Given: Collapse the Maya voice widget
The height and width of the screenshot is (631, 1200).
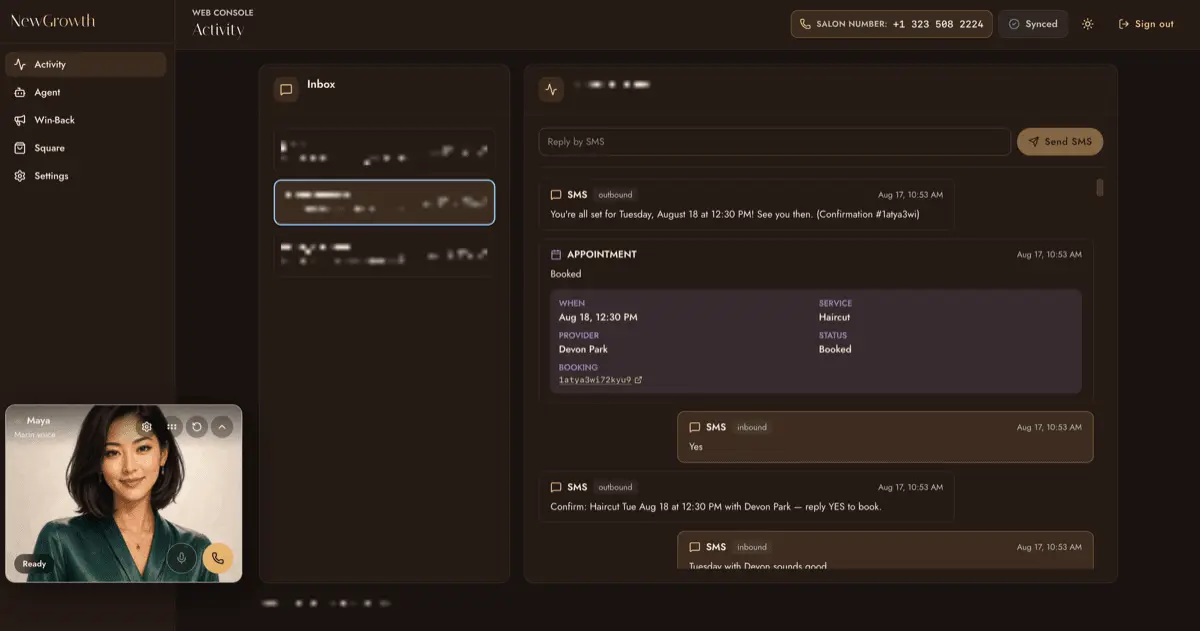Looking at the screenshot, I should [x=222, y=427].
